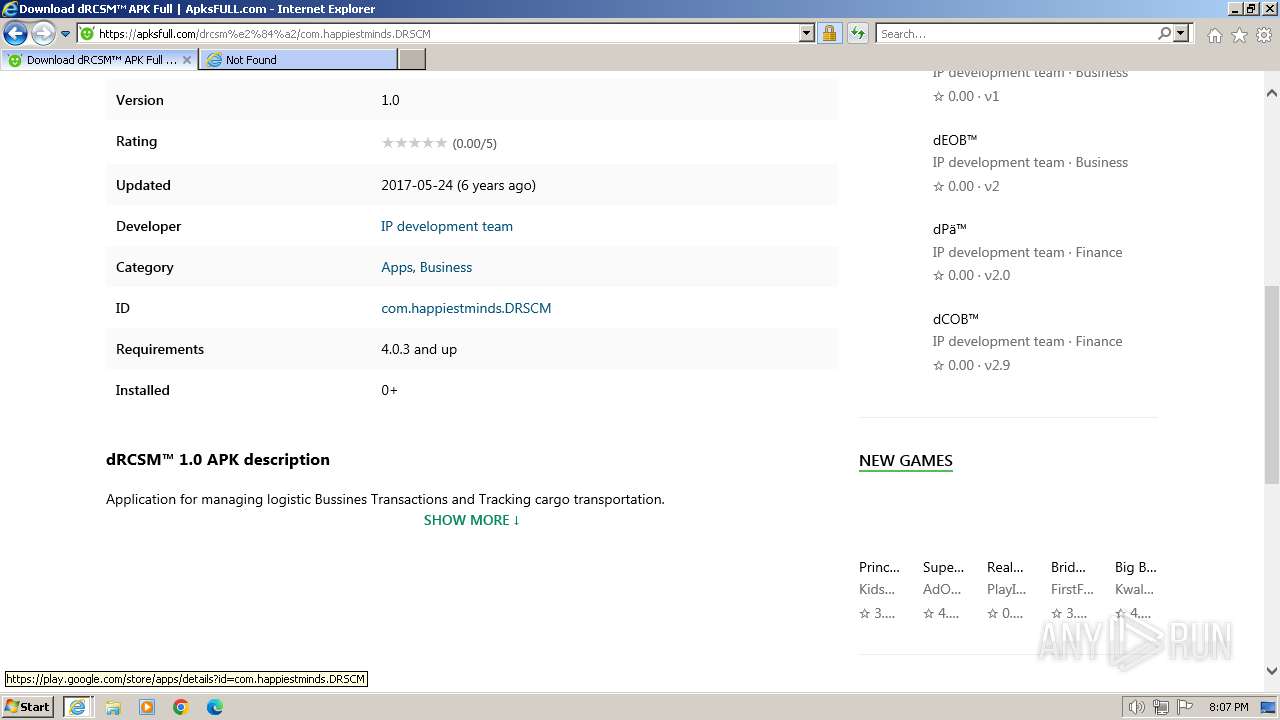Open Favorites star icon
The image size is (1280, 720).
[1239, 35]
